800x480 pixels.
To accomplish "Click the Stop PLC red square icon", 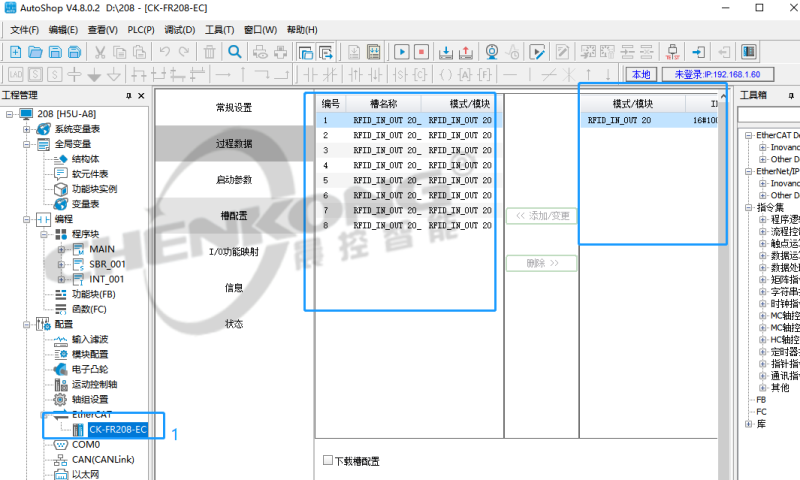I will [421, 51].
